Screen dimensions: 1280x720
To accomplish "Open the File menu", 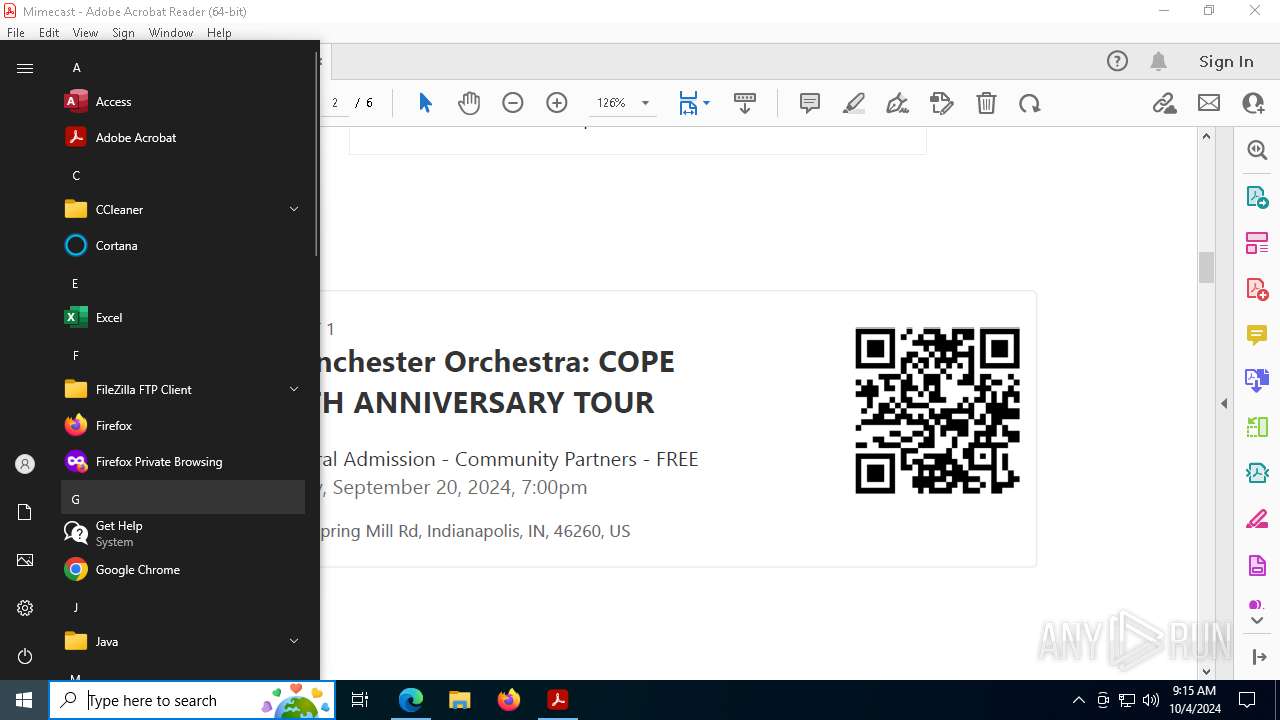I will [16, 33].
